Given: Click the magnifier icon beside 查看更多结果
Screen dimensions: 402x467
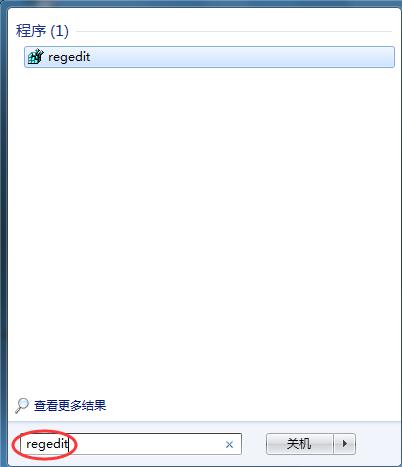Looking at the screenshot, I should coord(22,405).
